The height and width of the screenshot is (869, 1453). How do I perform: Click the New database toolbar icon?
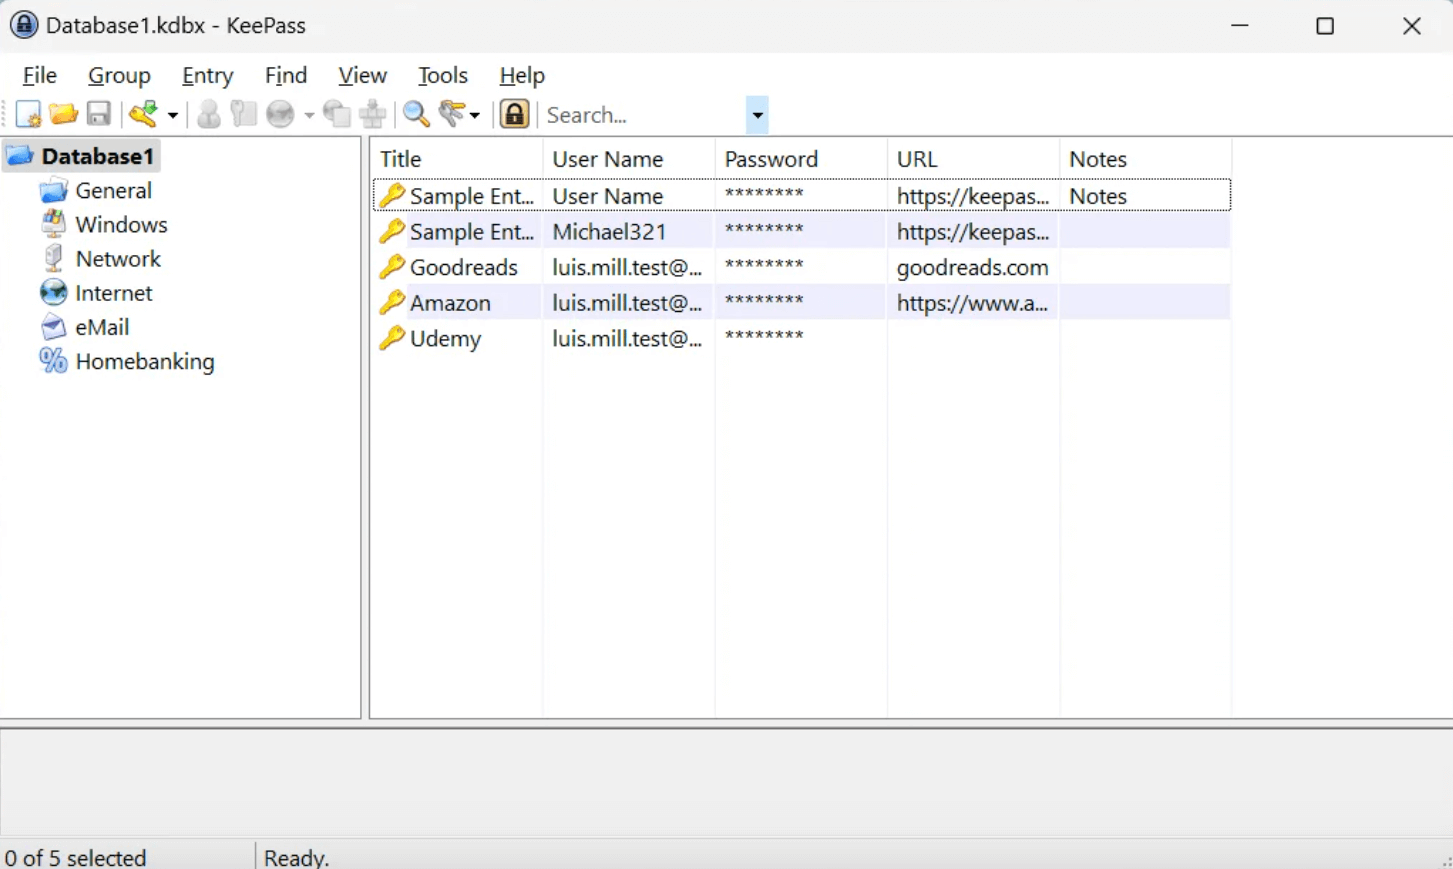[x=28, y=115]
